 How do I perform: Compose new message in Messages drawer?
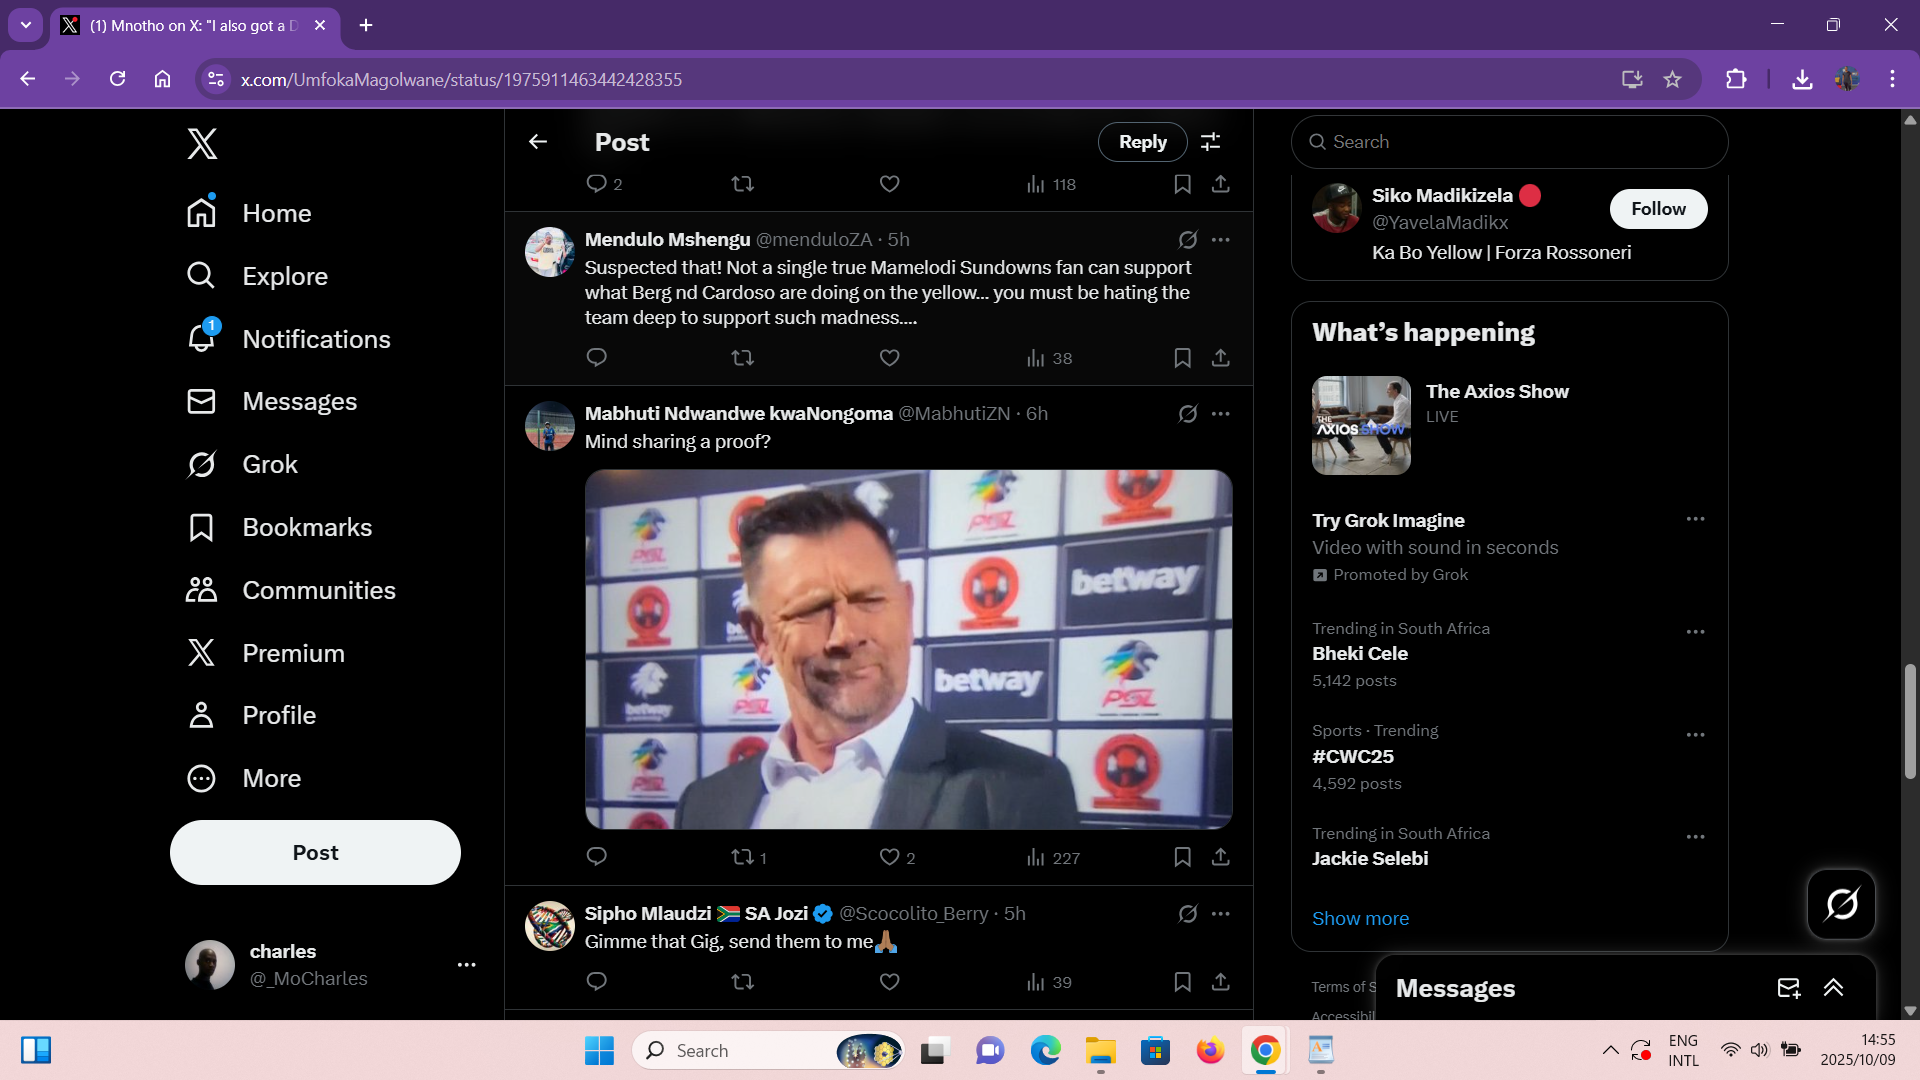coord(1788,988)
